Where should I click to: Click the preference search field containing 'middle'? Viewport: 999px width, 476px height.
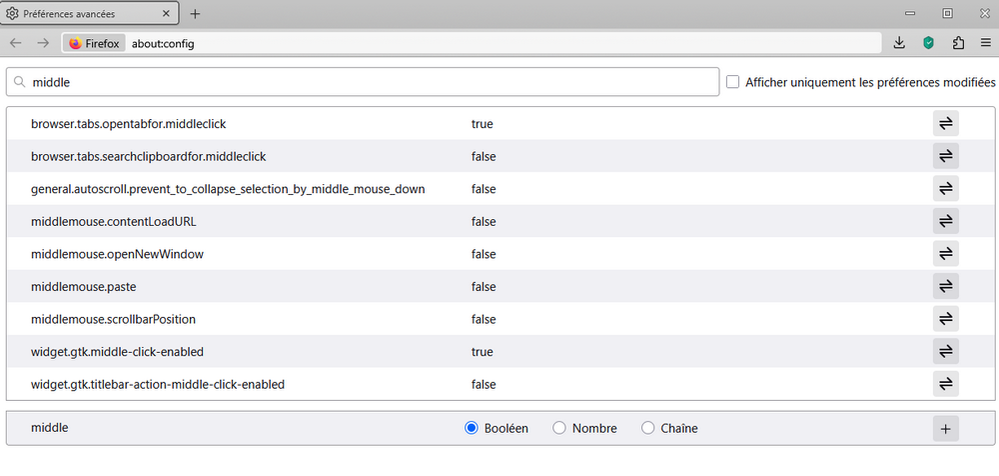(x=370, y=82)
